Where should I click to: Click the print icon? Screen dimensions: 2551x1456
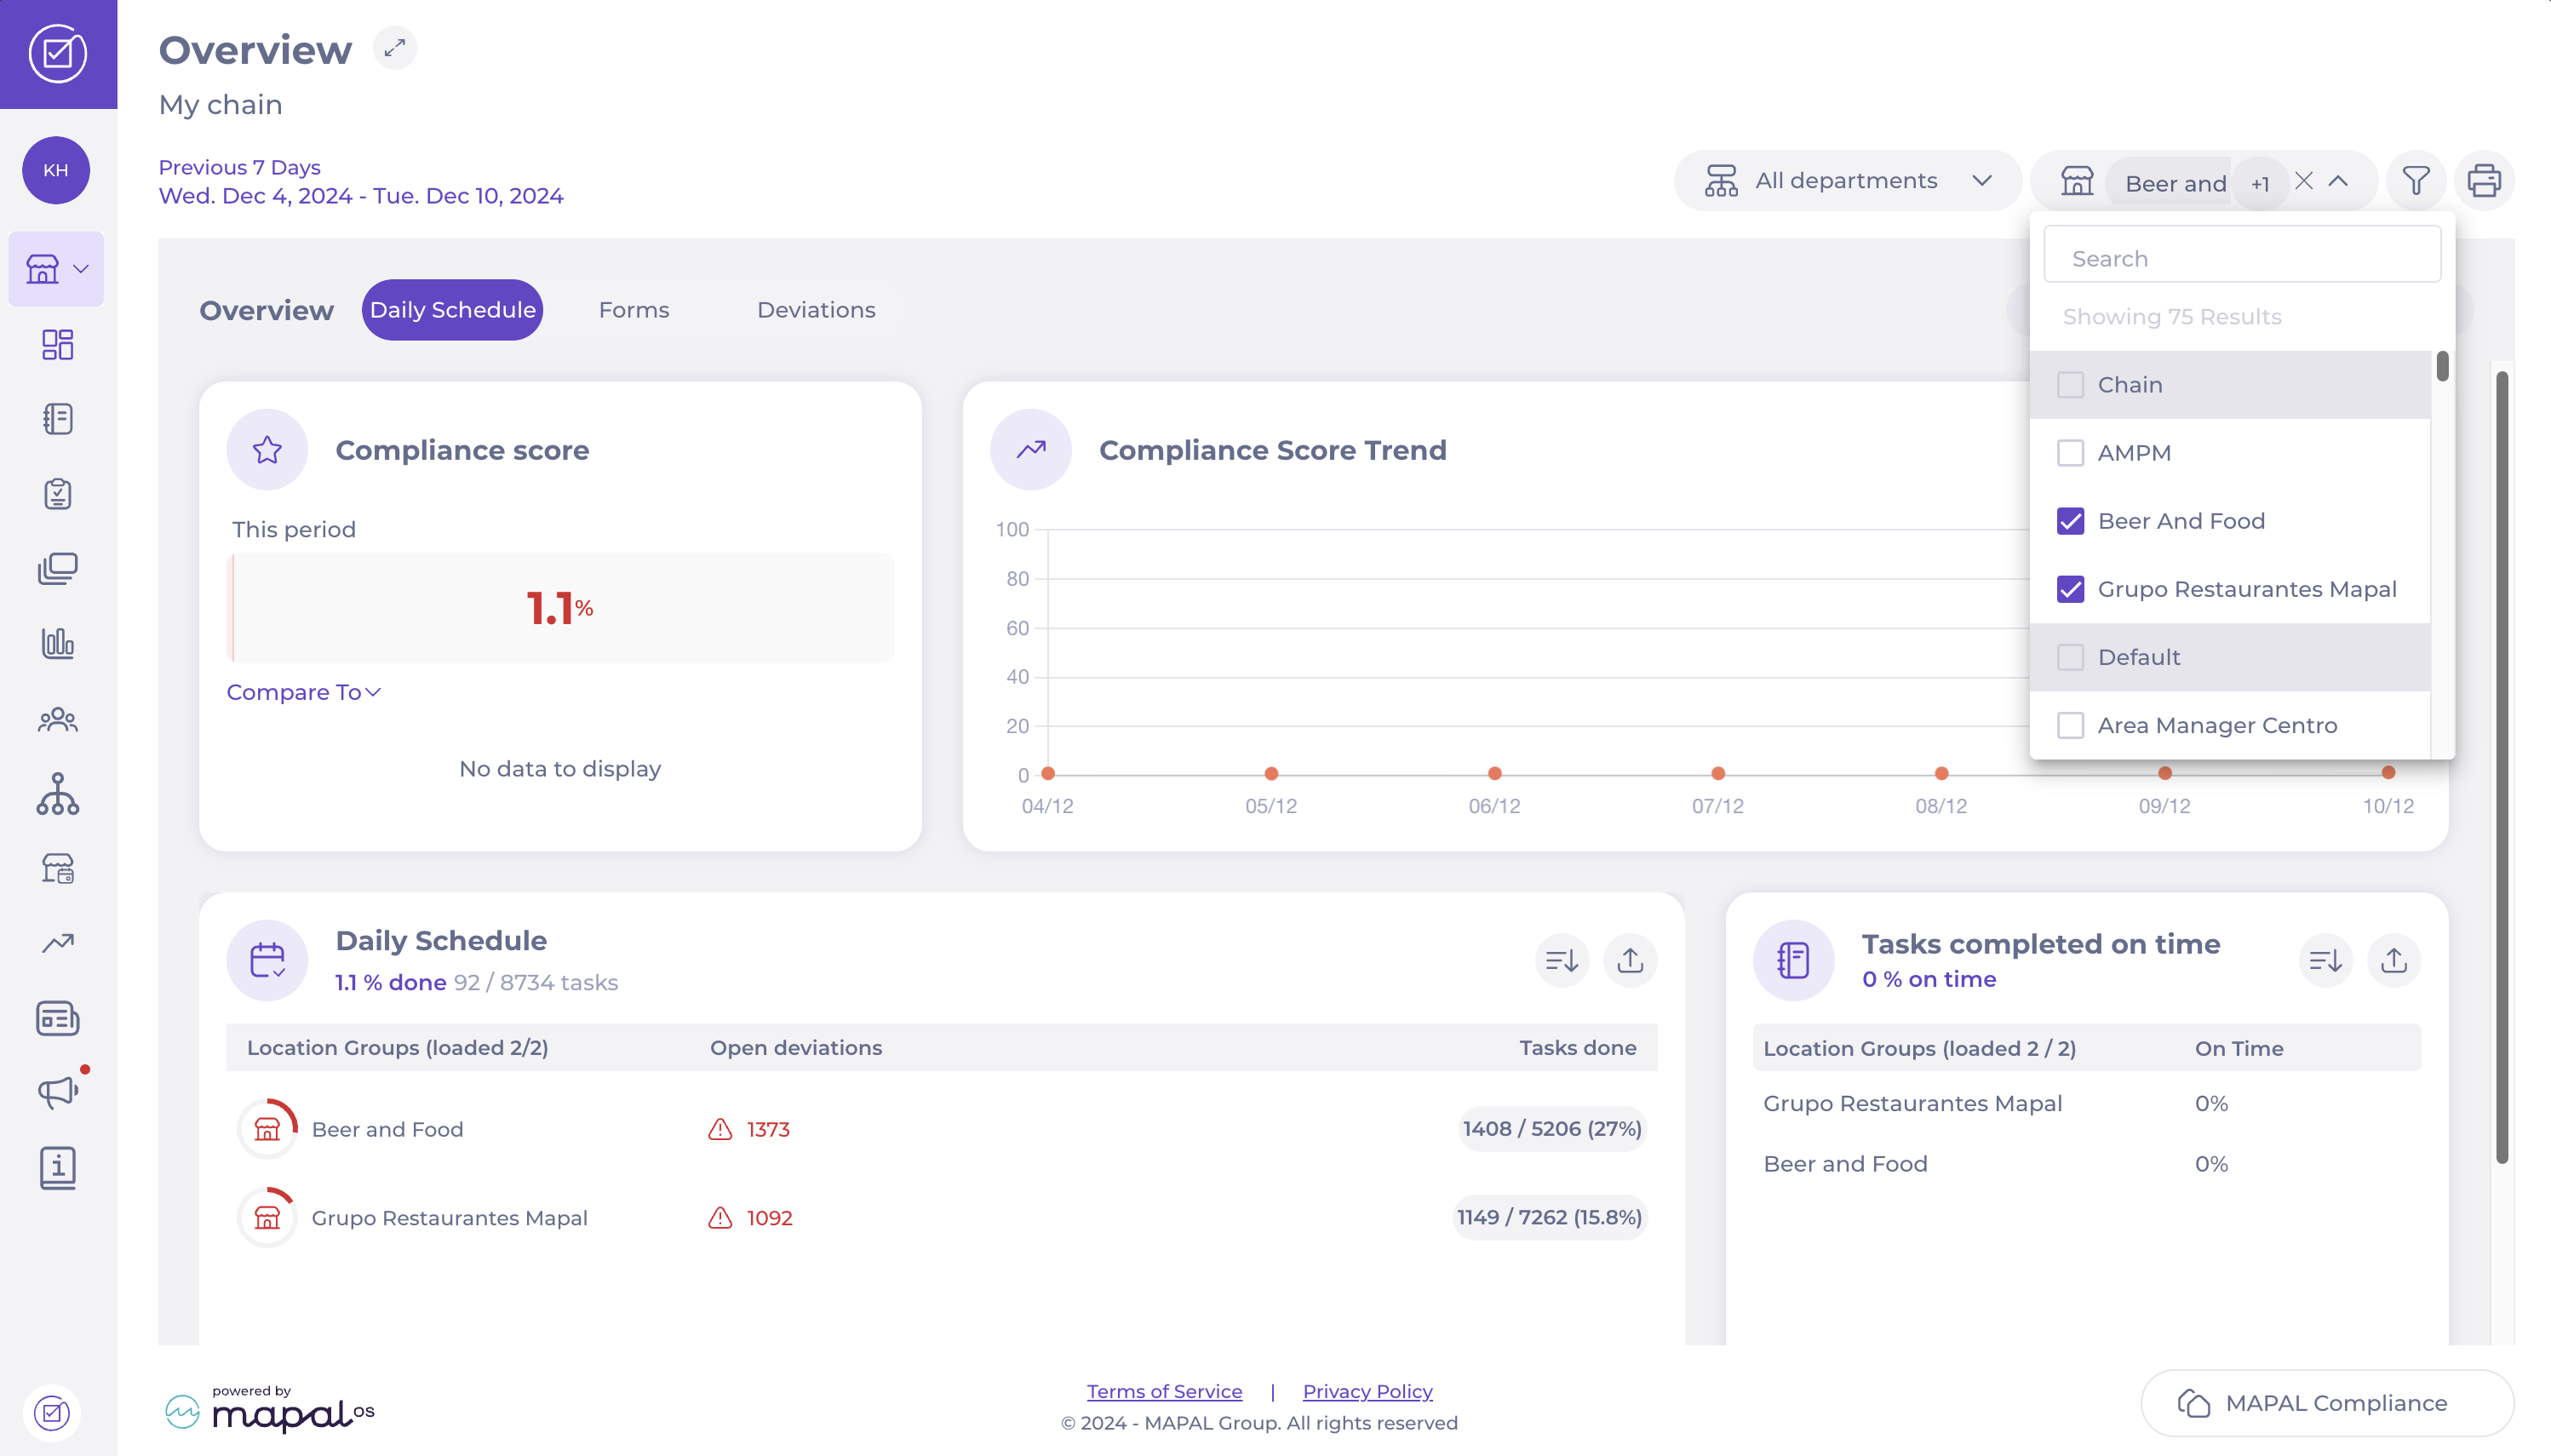pos(2484,181)
